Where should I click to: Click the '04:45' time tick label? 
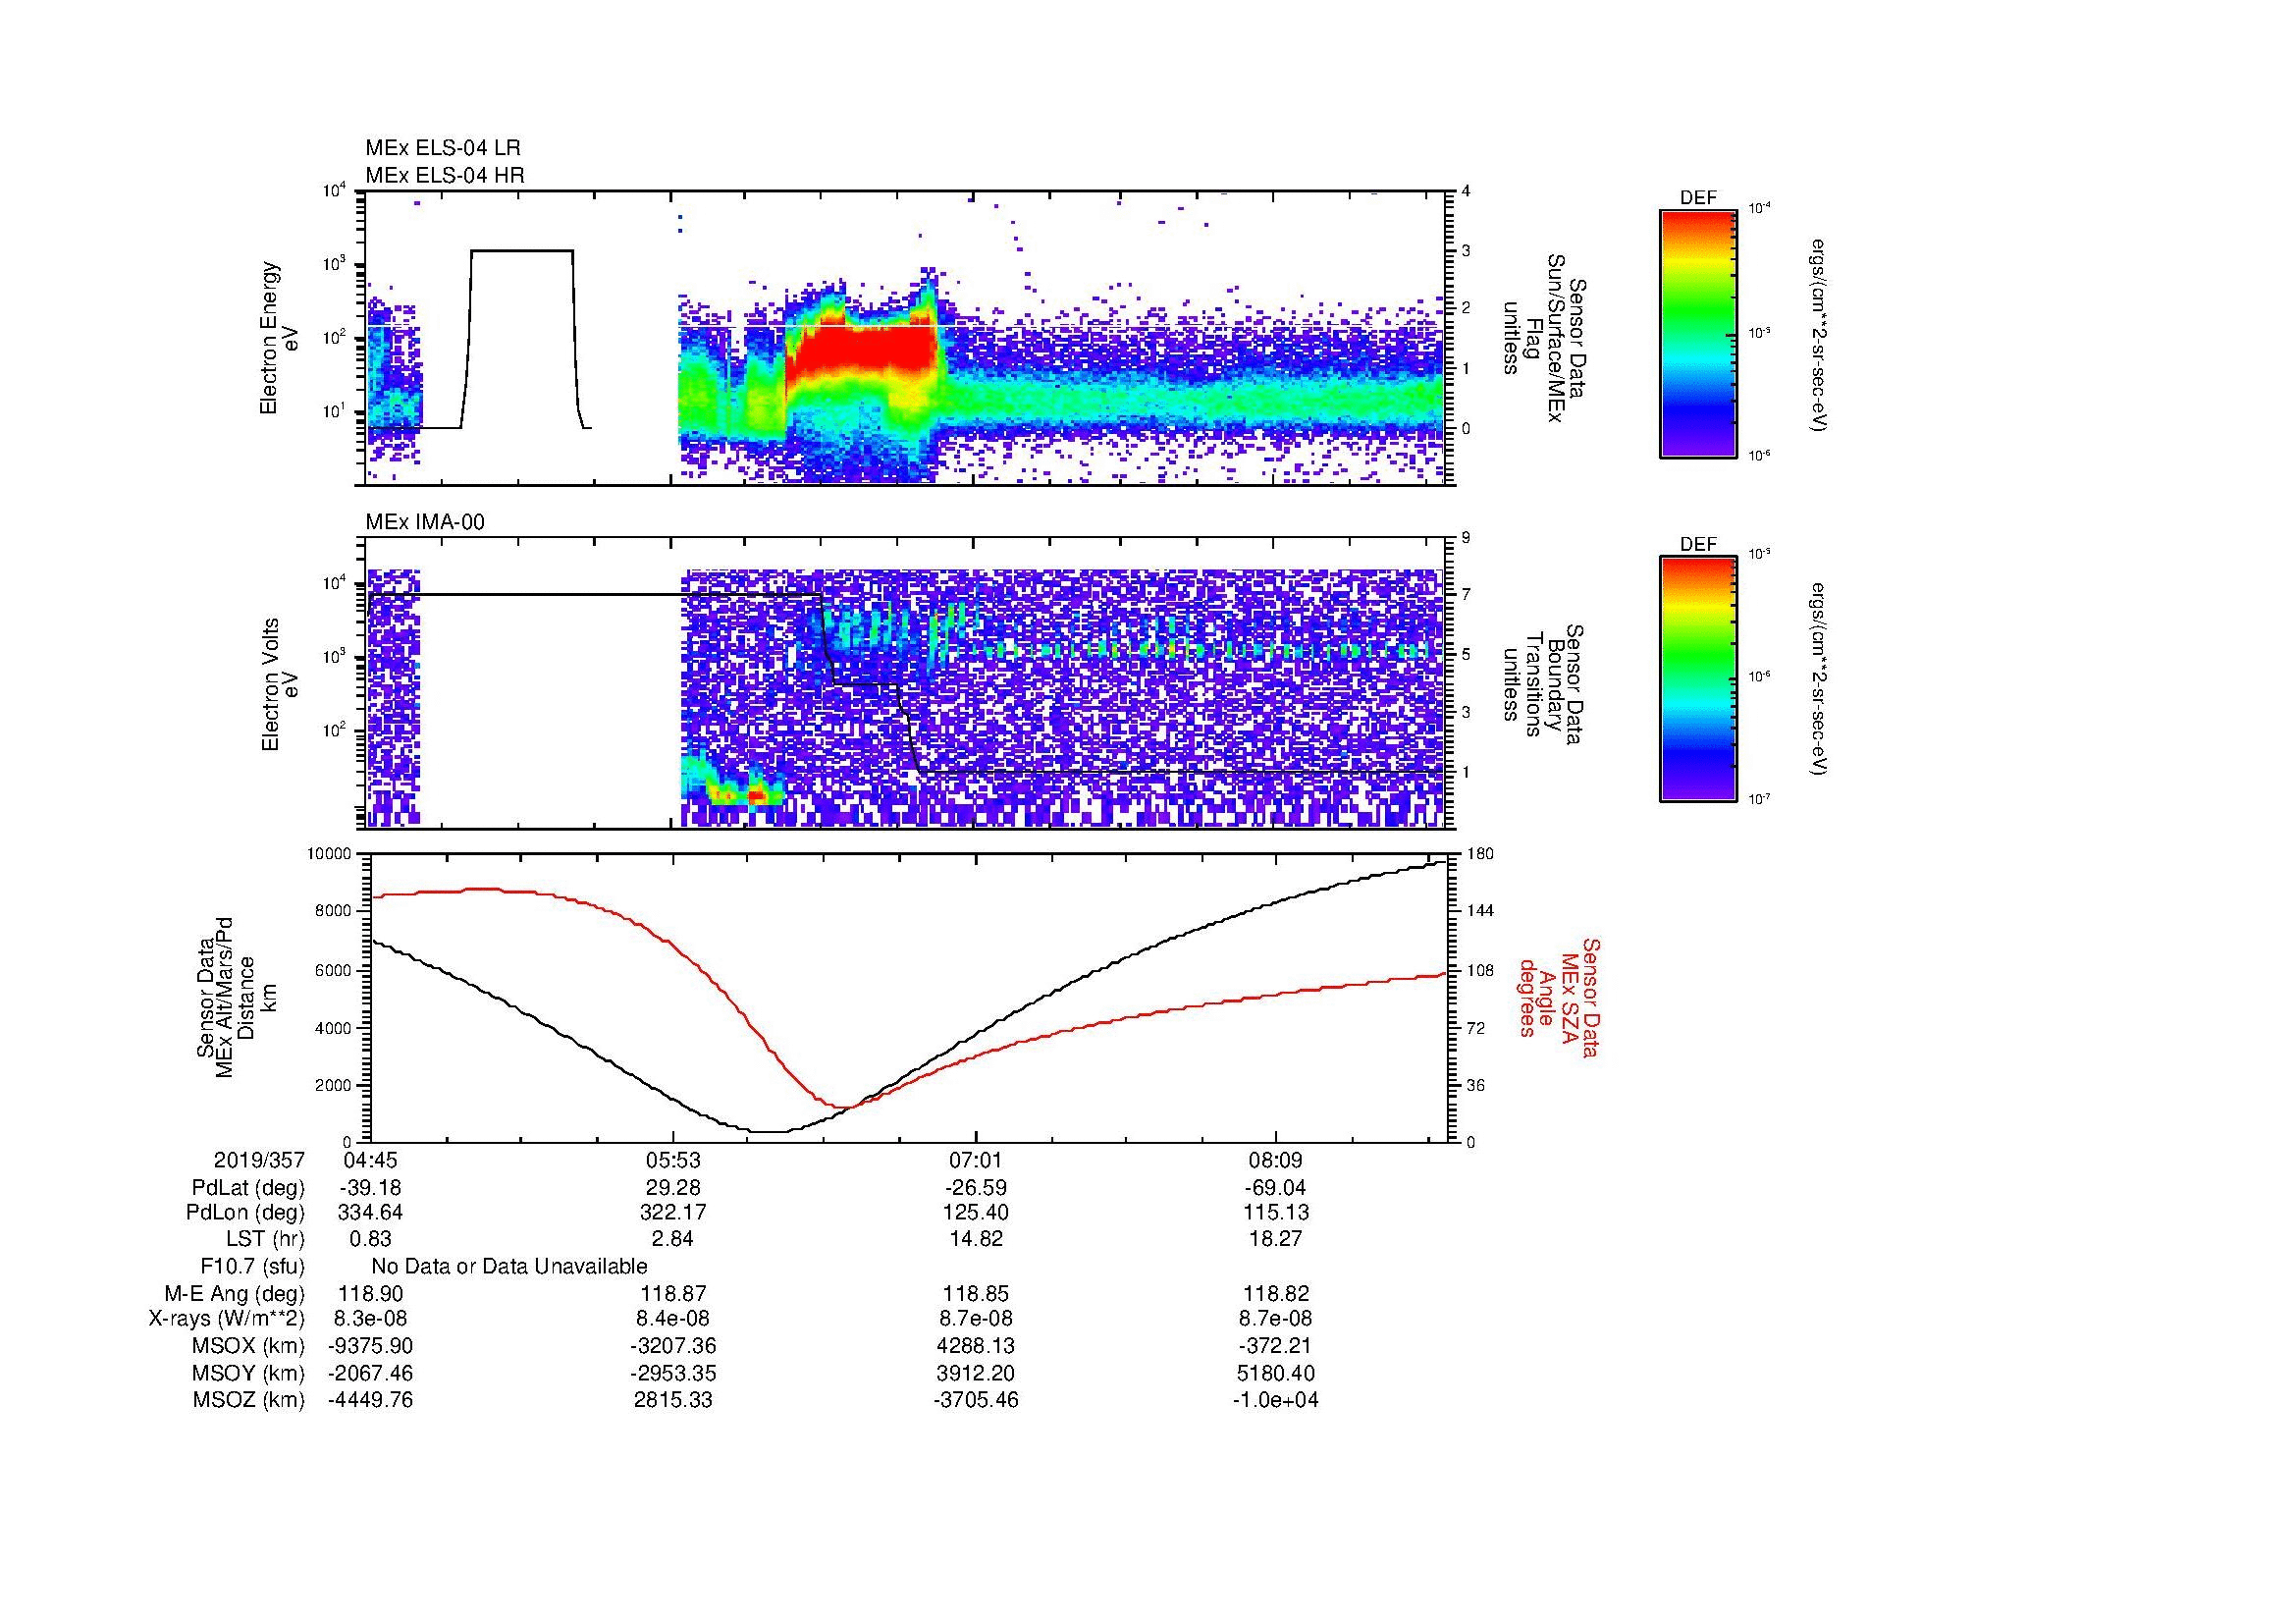coord(371,1160)
